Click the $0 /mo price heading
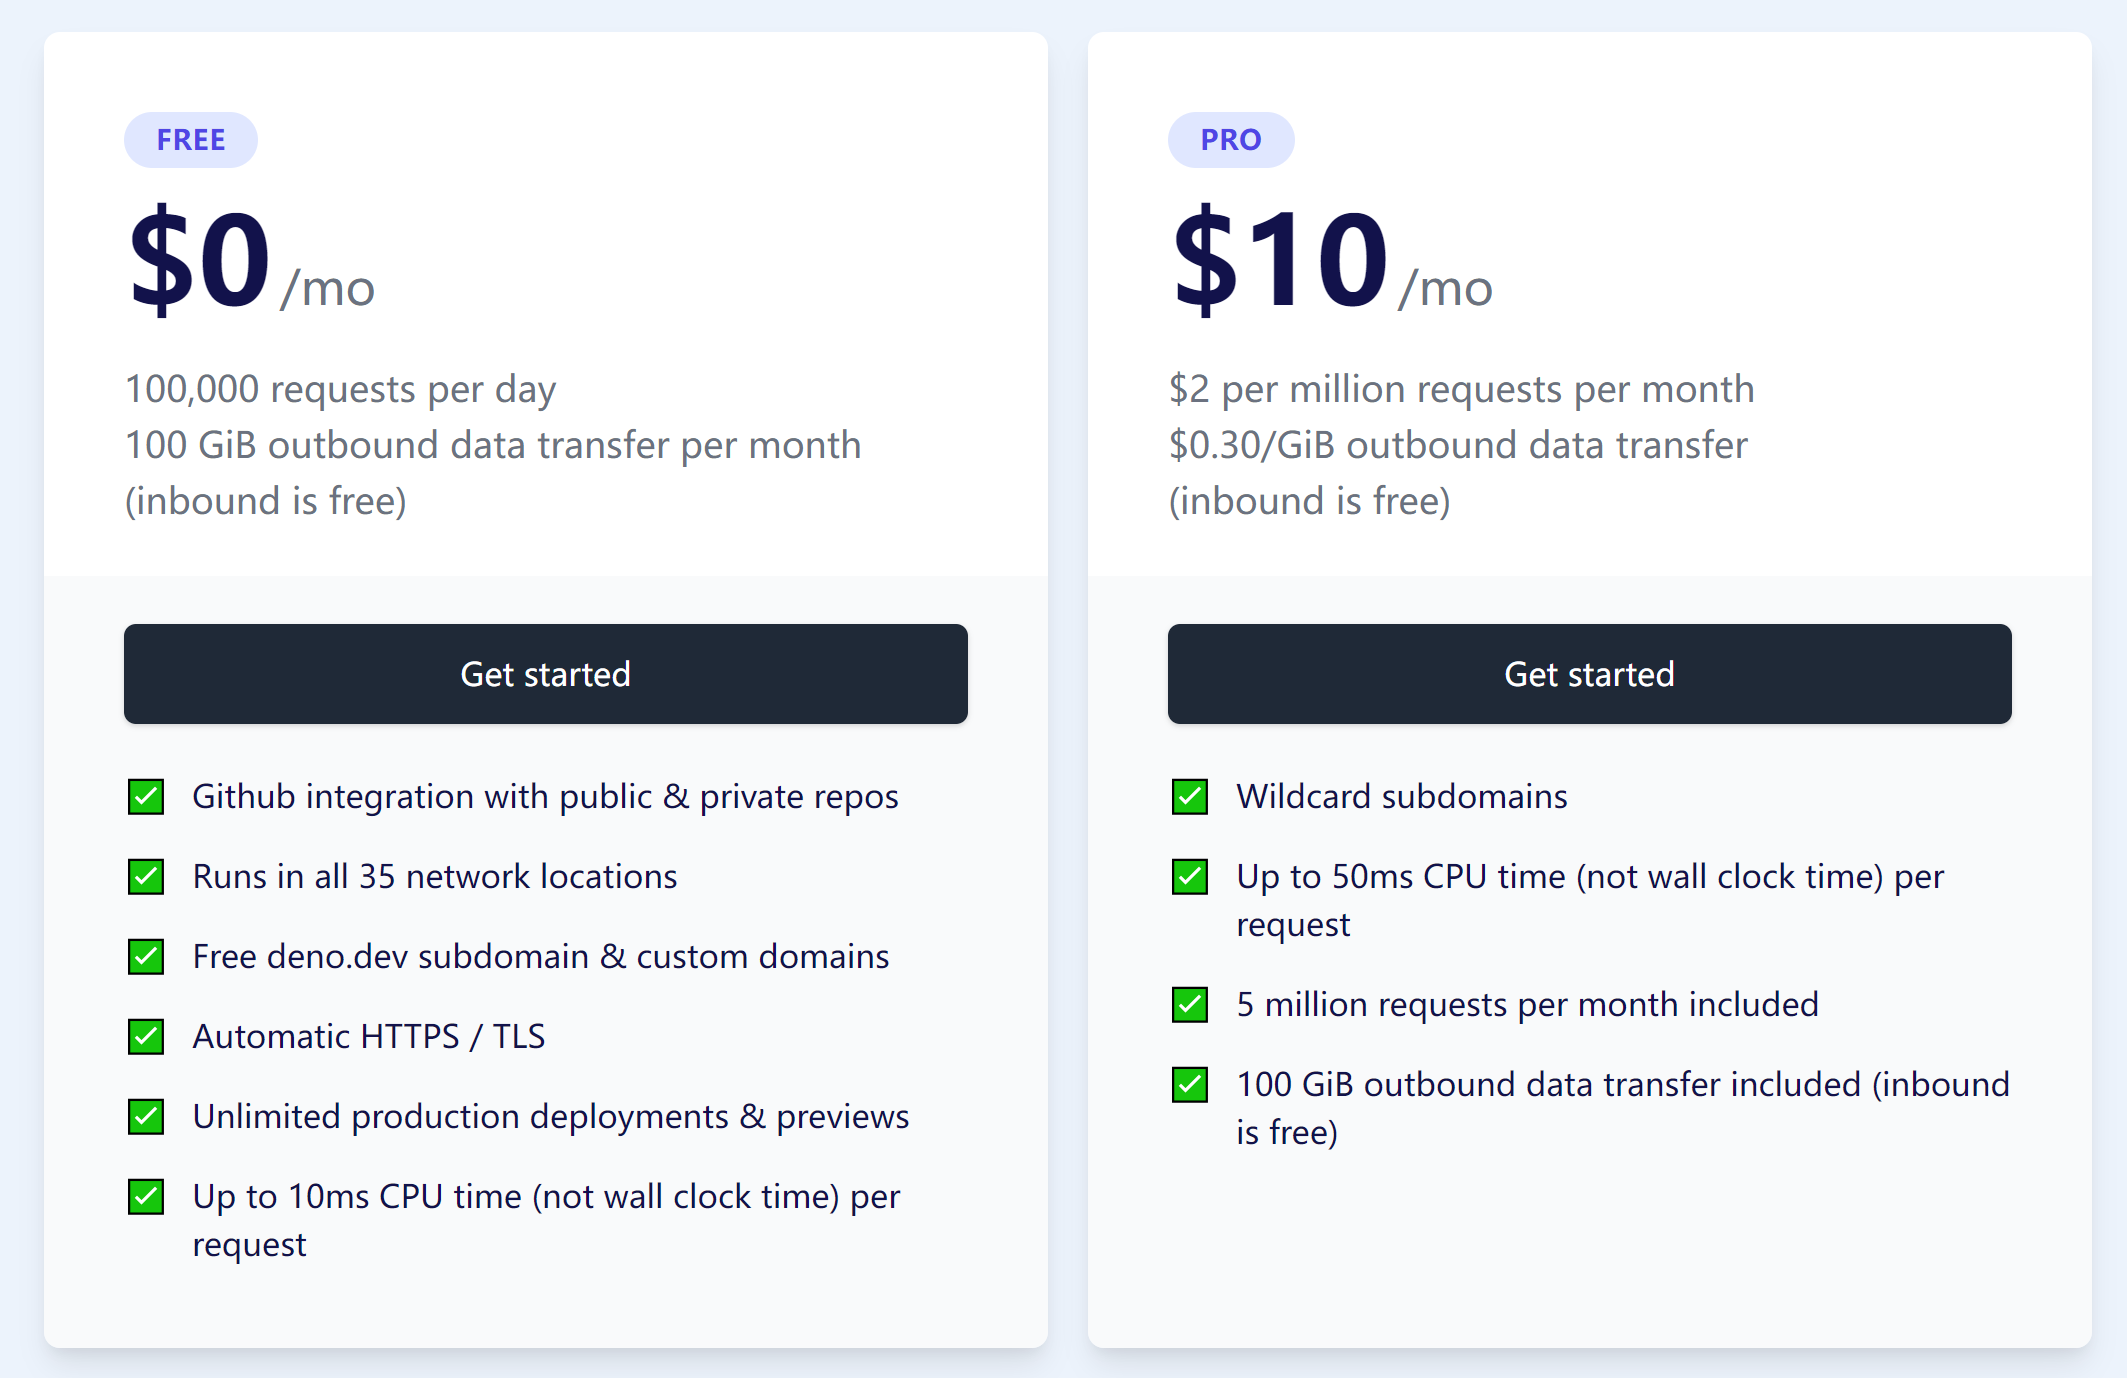 (251, 262)
